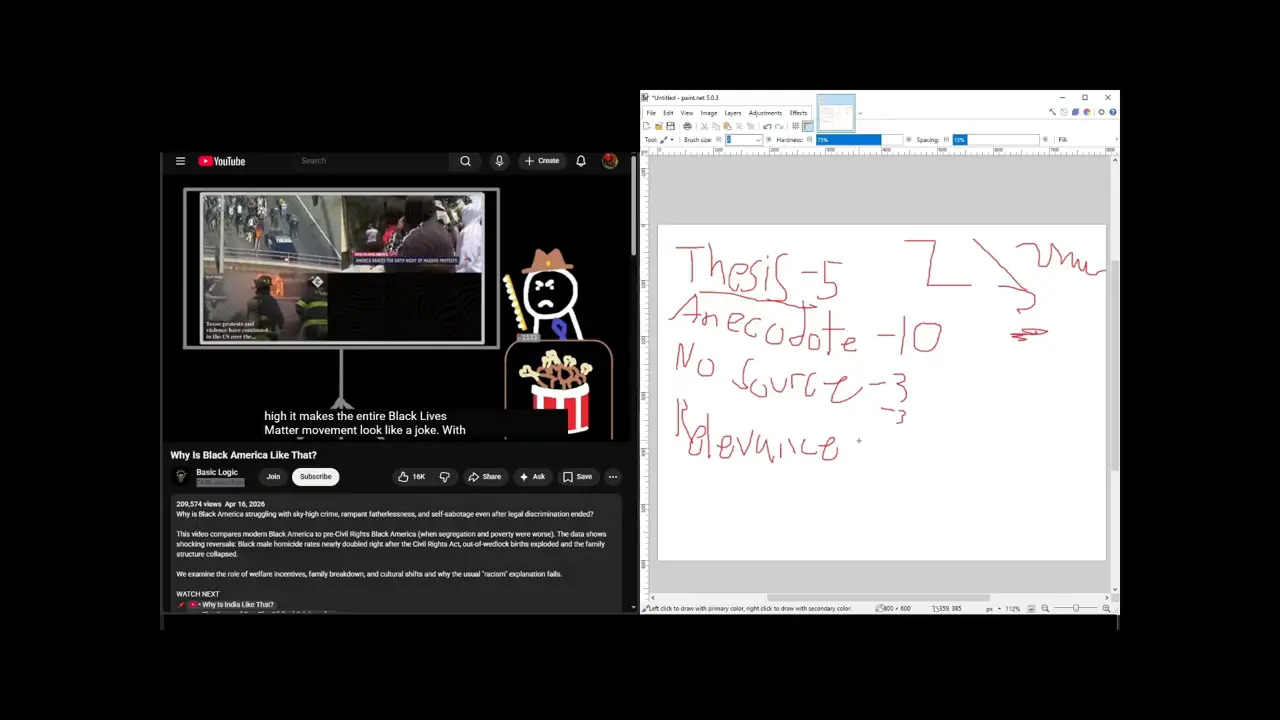
Task: Click the YouTube search magnifier button
Action: click(x=465, y=161)
